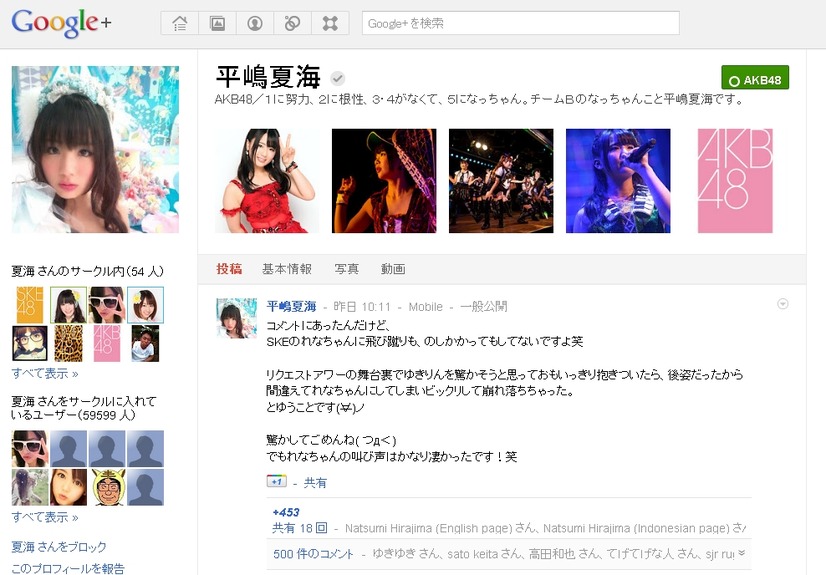This screenshot has height=575, width=826.
Task: Click the pink AKB48 circle avatar
Action: coord(107,343)
